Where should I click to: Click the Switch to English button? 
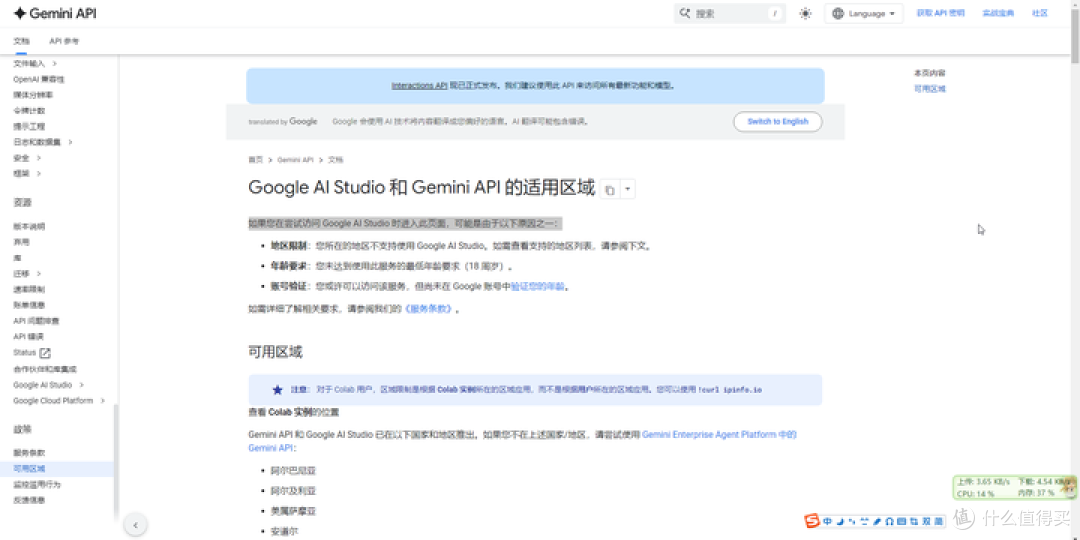[778, 122]
